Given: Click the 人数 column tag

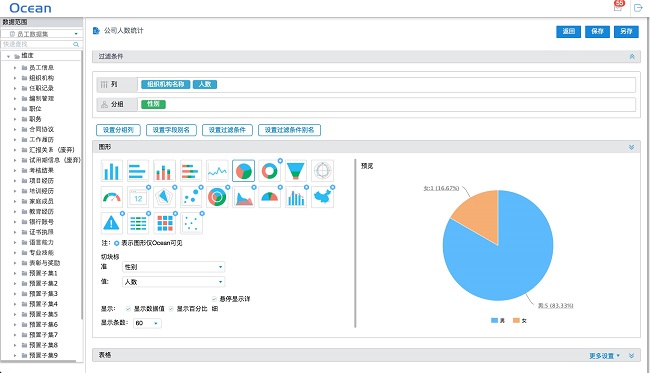Looking at the screenshot, I should click(x=205, y=84).
